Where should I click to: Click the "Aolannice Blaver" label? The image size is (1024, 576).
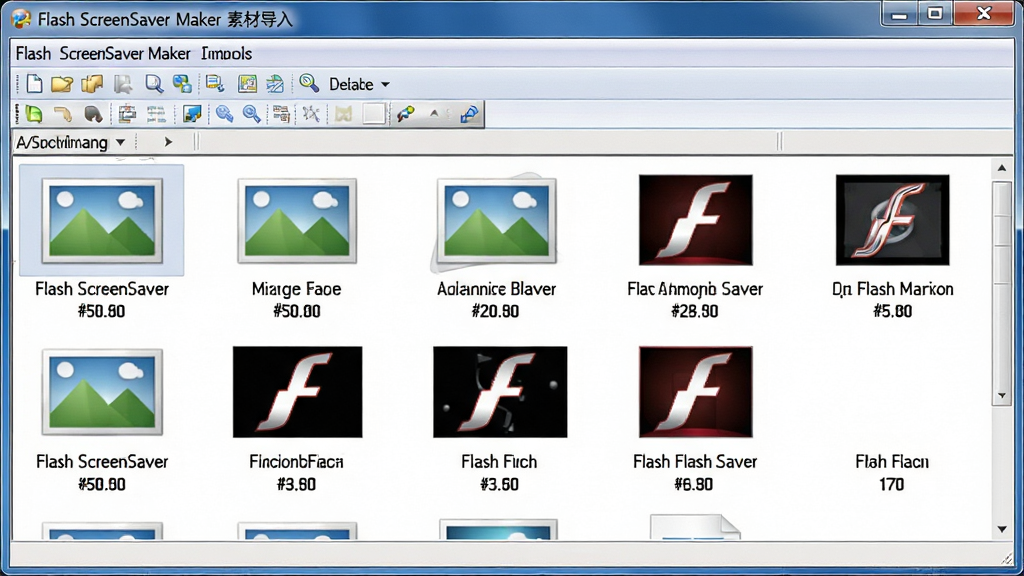coord(496,289)
